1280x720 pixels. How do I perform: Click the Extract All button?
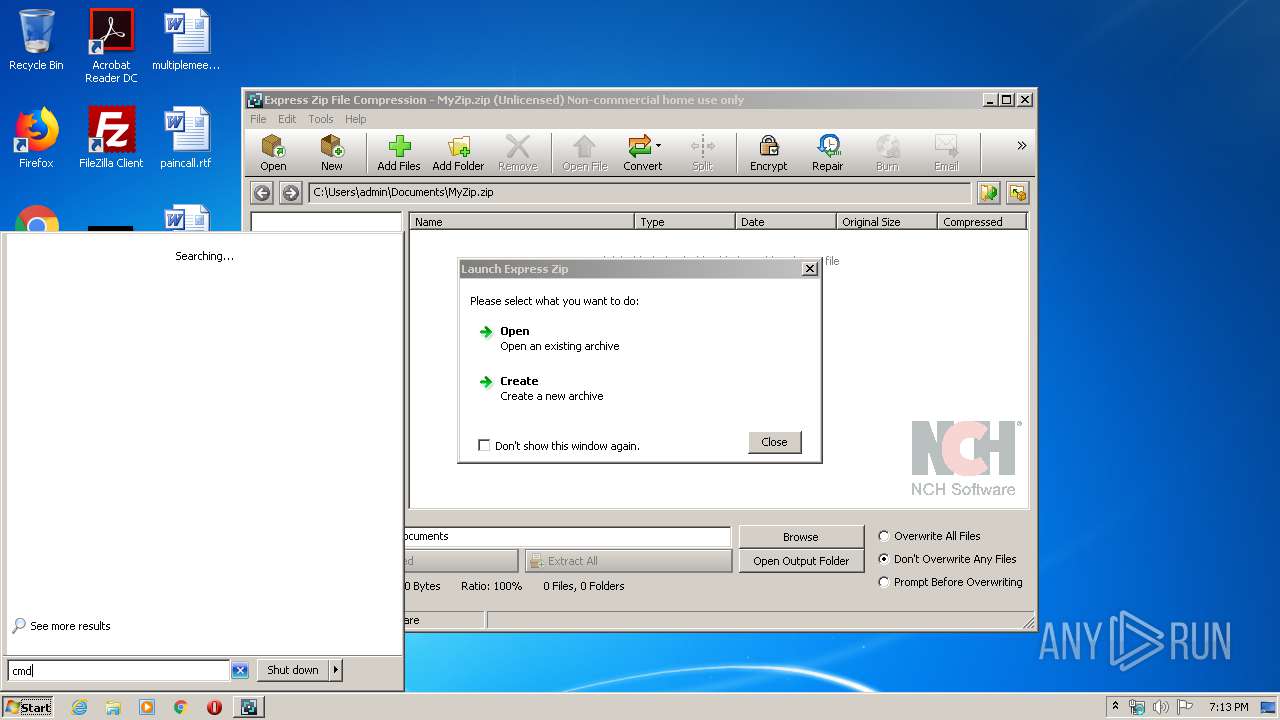click(628, 561)
